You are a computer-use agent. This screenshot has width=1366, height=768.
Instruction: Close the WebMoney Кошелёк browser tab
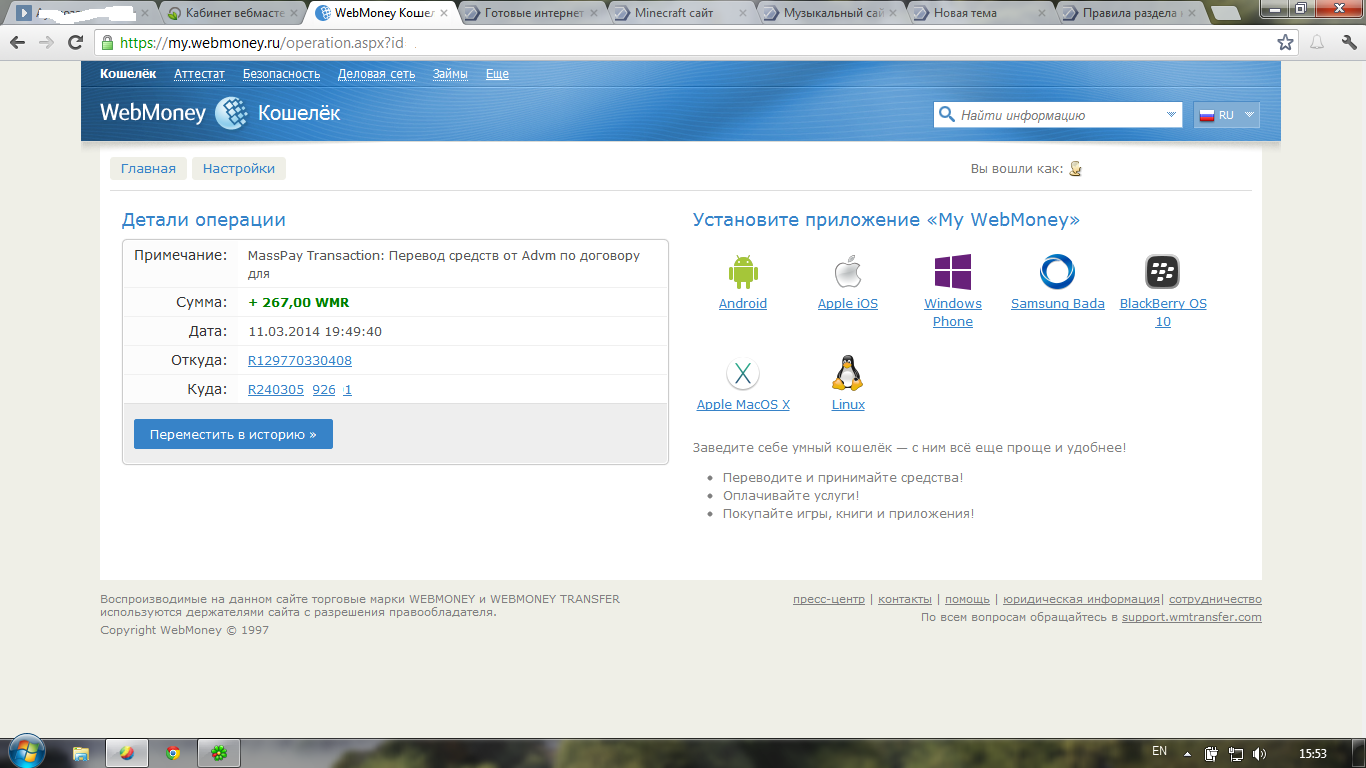[444, 14]
